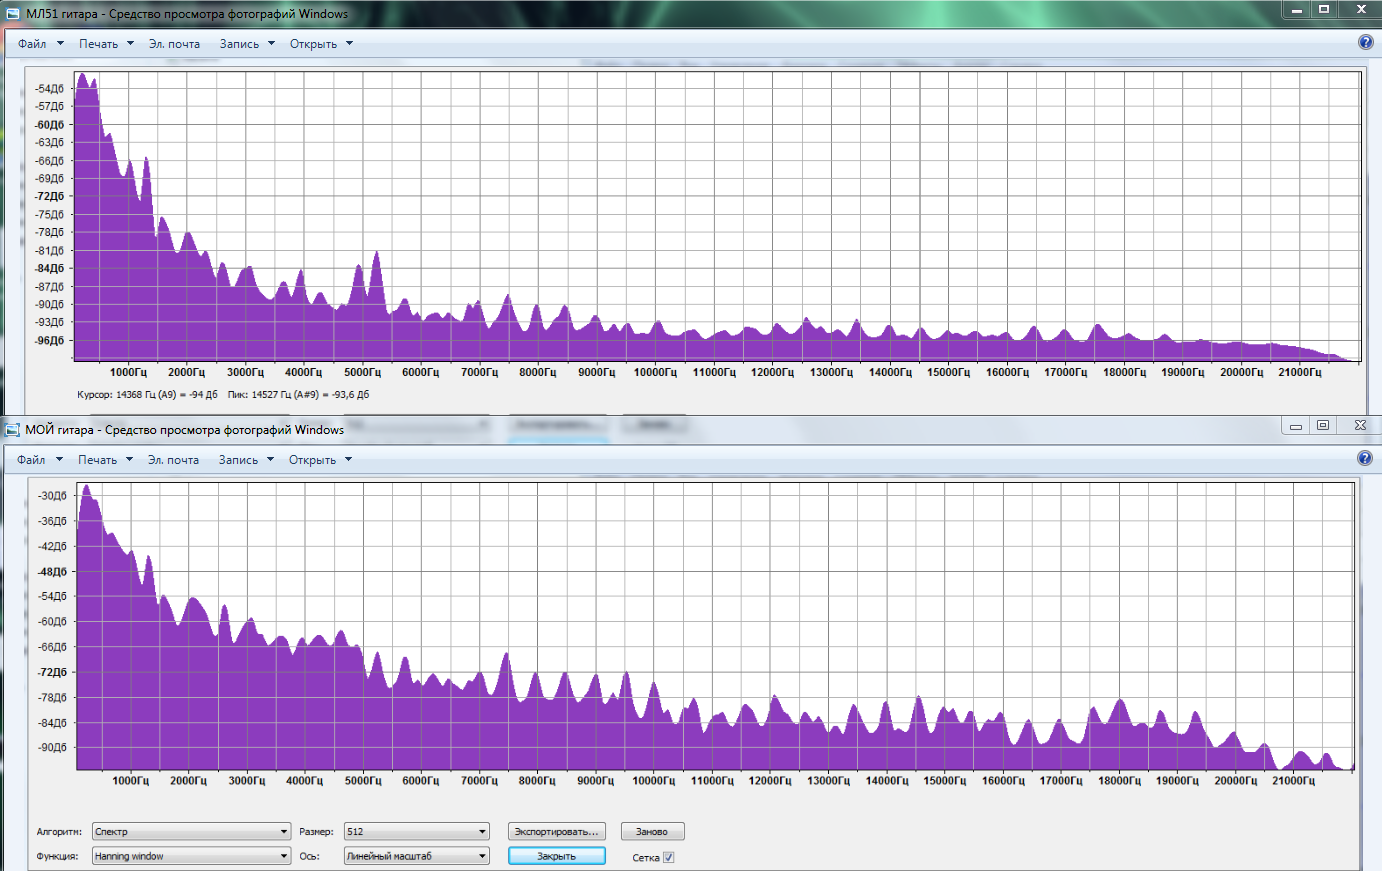Click the -54дБ label in the top chart
Viewport: 1382px width, 871px height.
pyautogui.click(x=50, y=89)
